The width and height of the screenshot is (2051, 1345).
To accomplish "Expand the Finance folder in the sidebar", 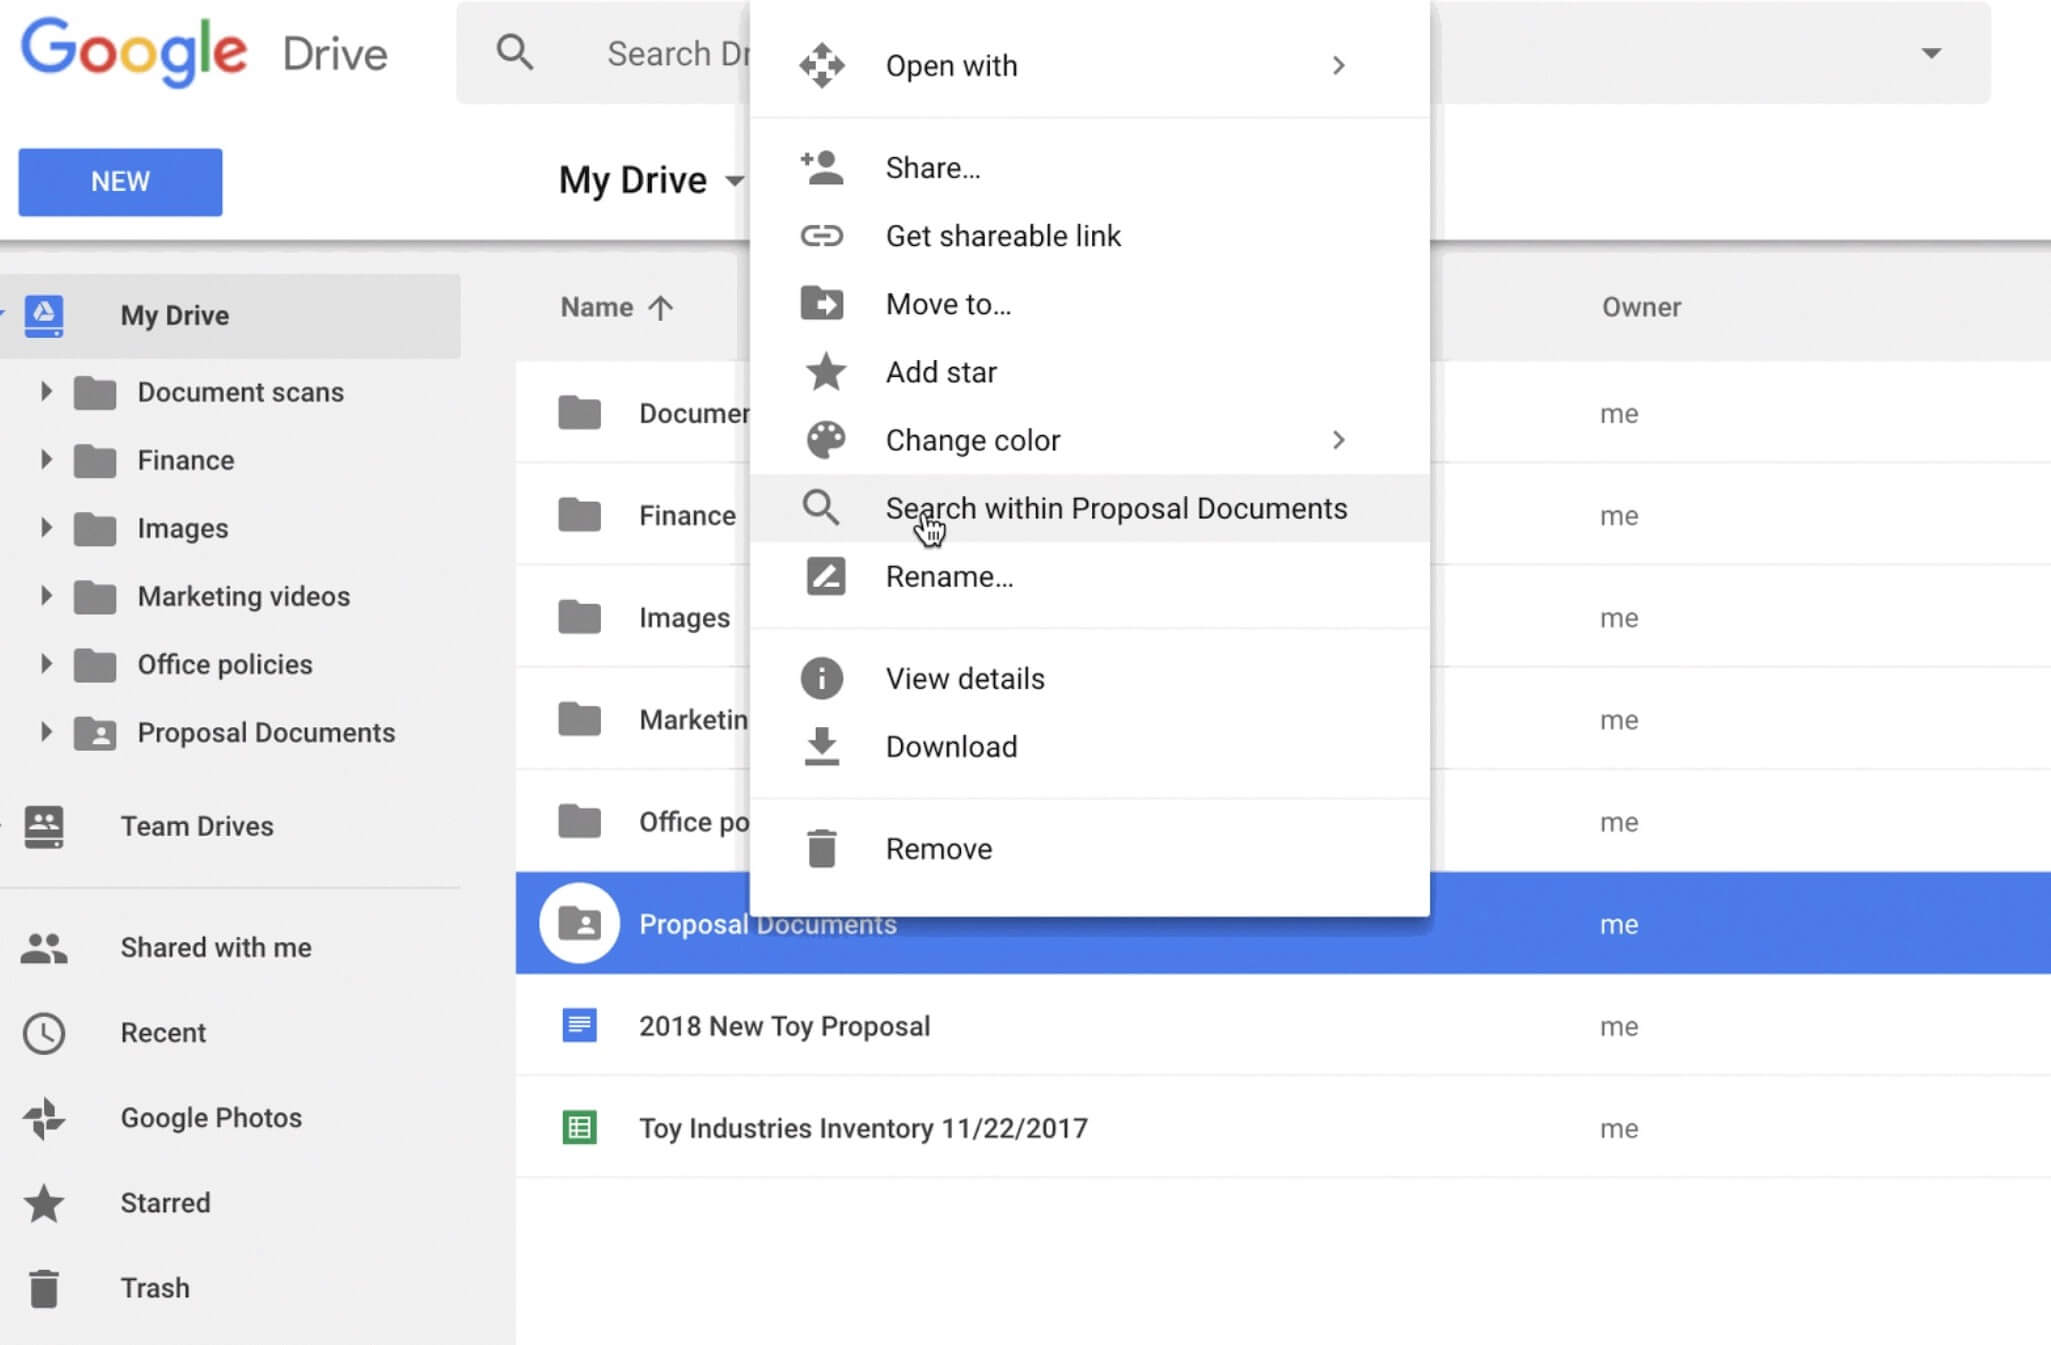I will point(45,460).
